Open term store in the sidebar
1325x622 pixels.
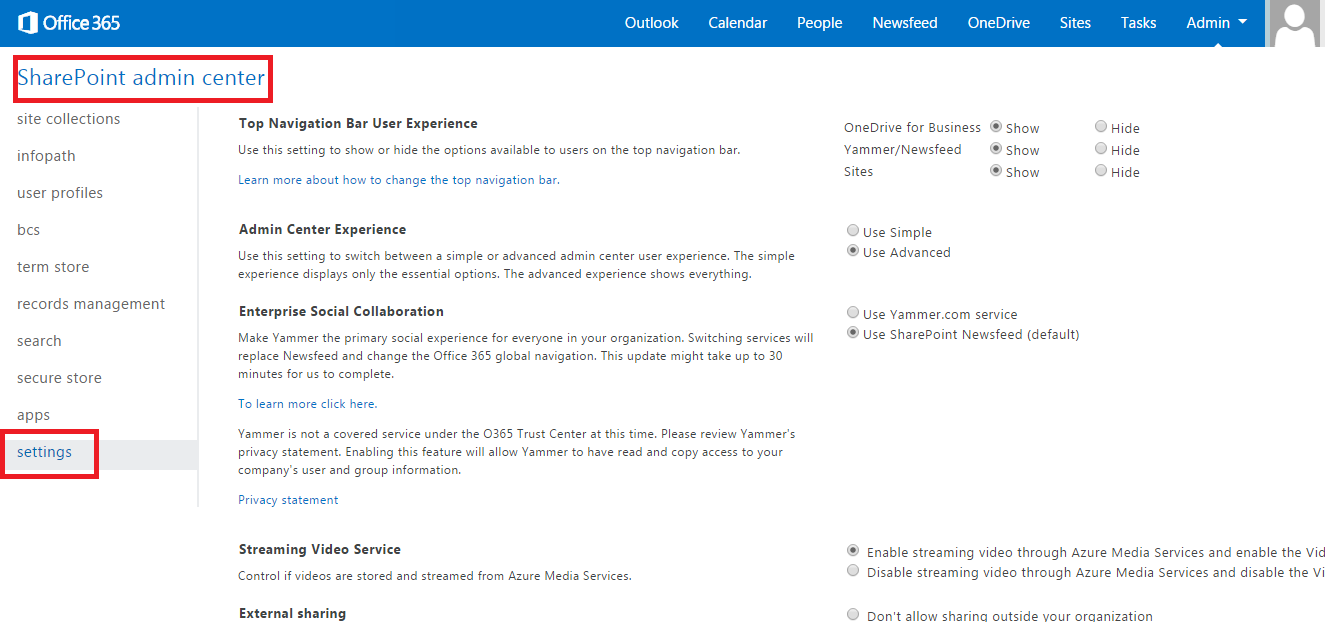pos(53,267)
